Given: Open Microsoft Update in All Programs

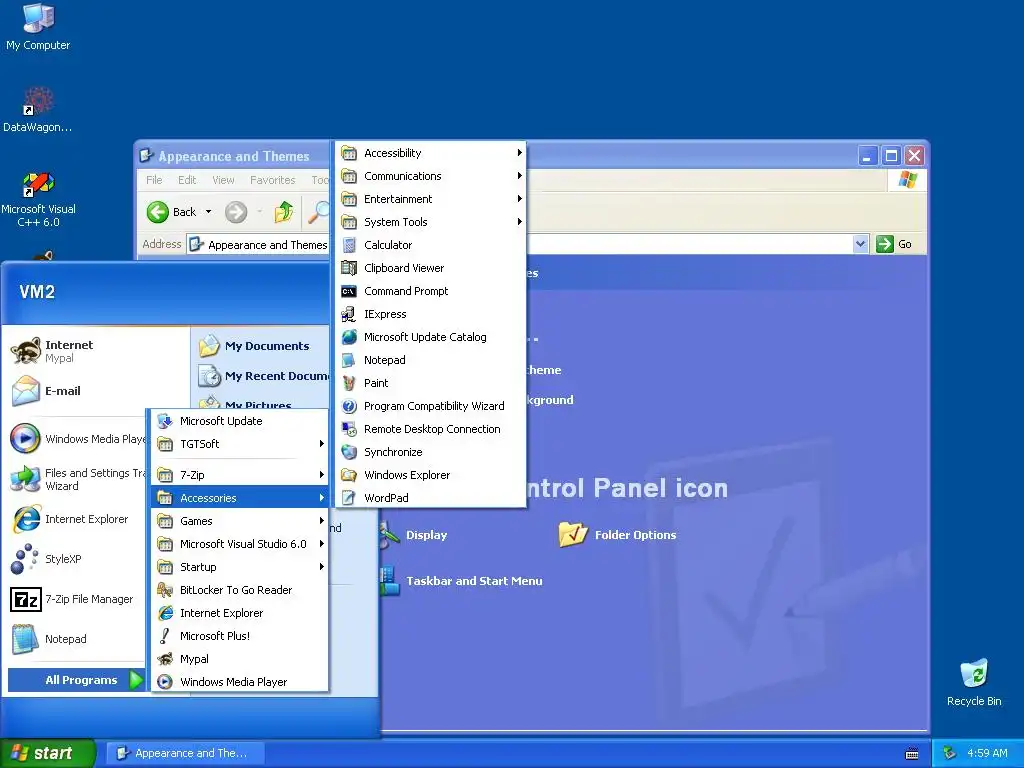Looking at the screenshot, I should [x=239, y=421].
